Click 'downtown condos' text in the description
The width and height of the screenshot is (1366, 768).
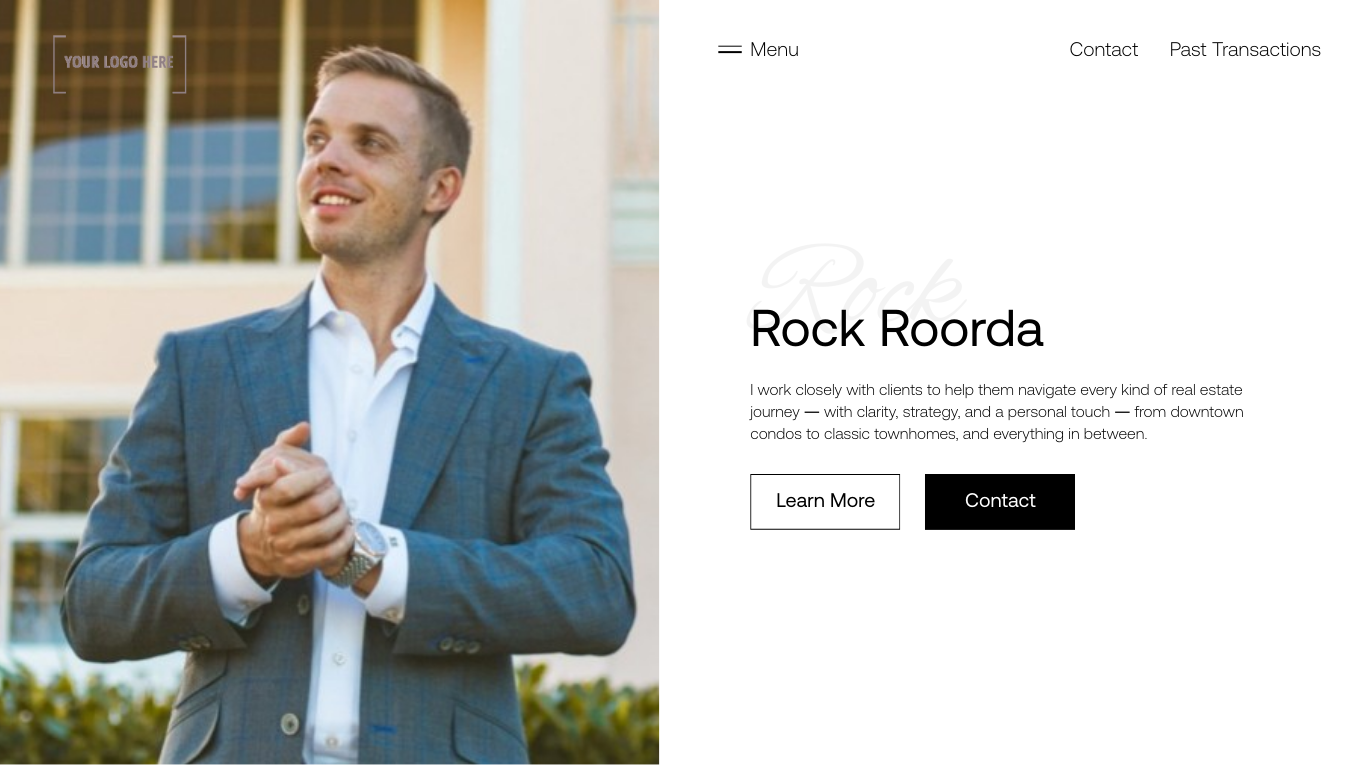tap(997, 422)
